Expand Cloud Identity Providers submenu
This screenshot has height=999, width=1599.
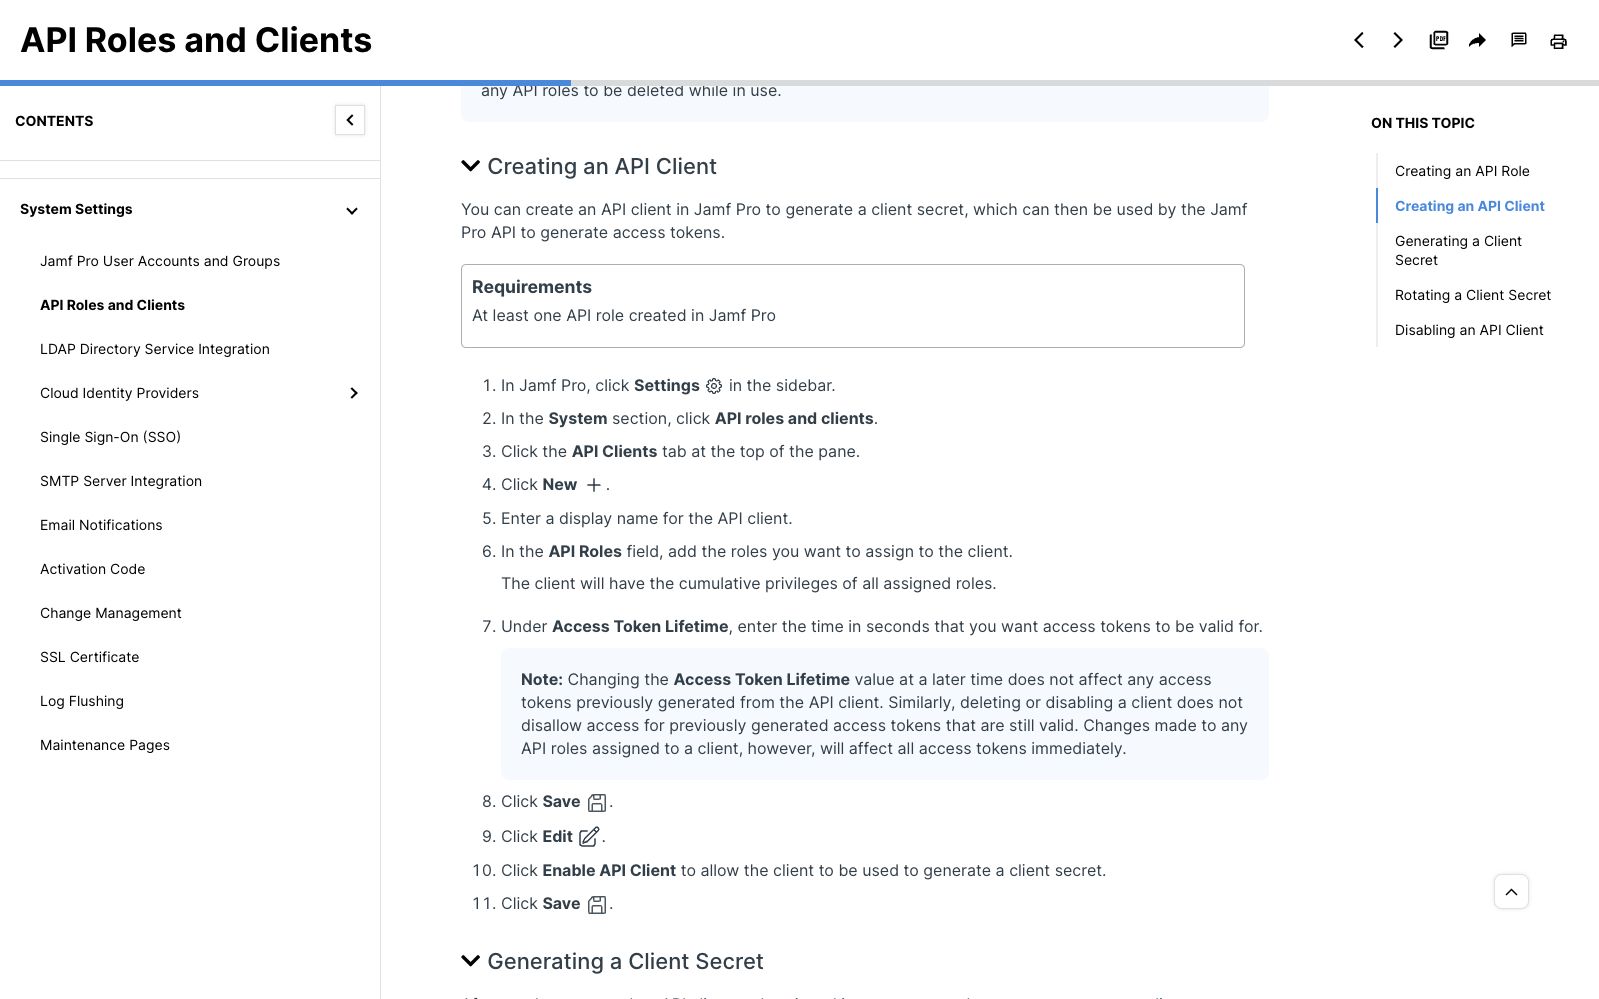354,393
